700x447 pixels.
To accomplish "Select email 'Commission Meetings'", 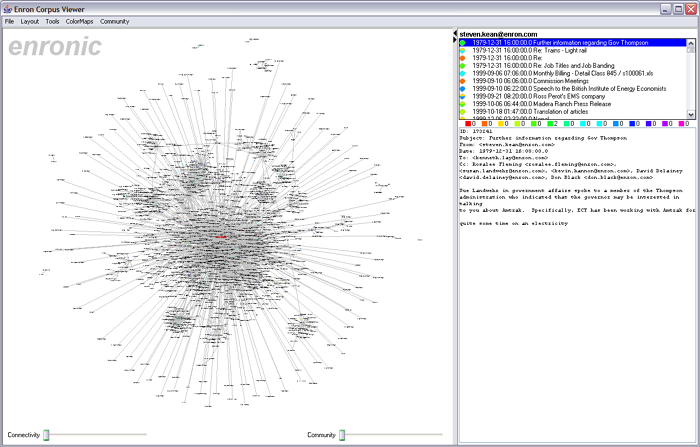I will [573, 81].
